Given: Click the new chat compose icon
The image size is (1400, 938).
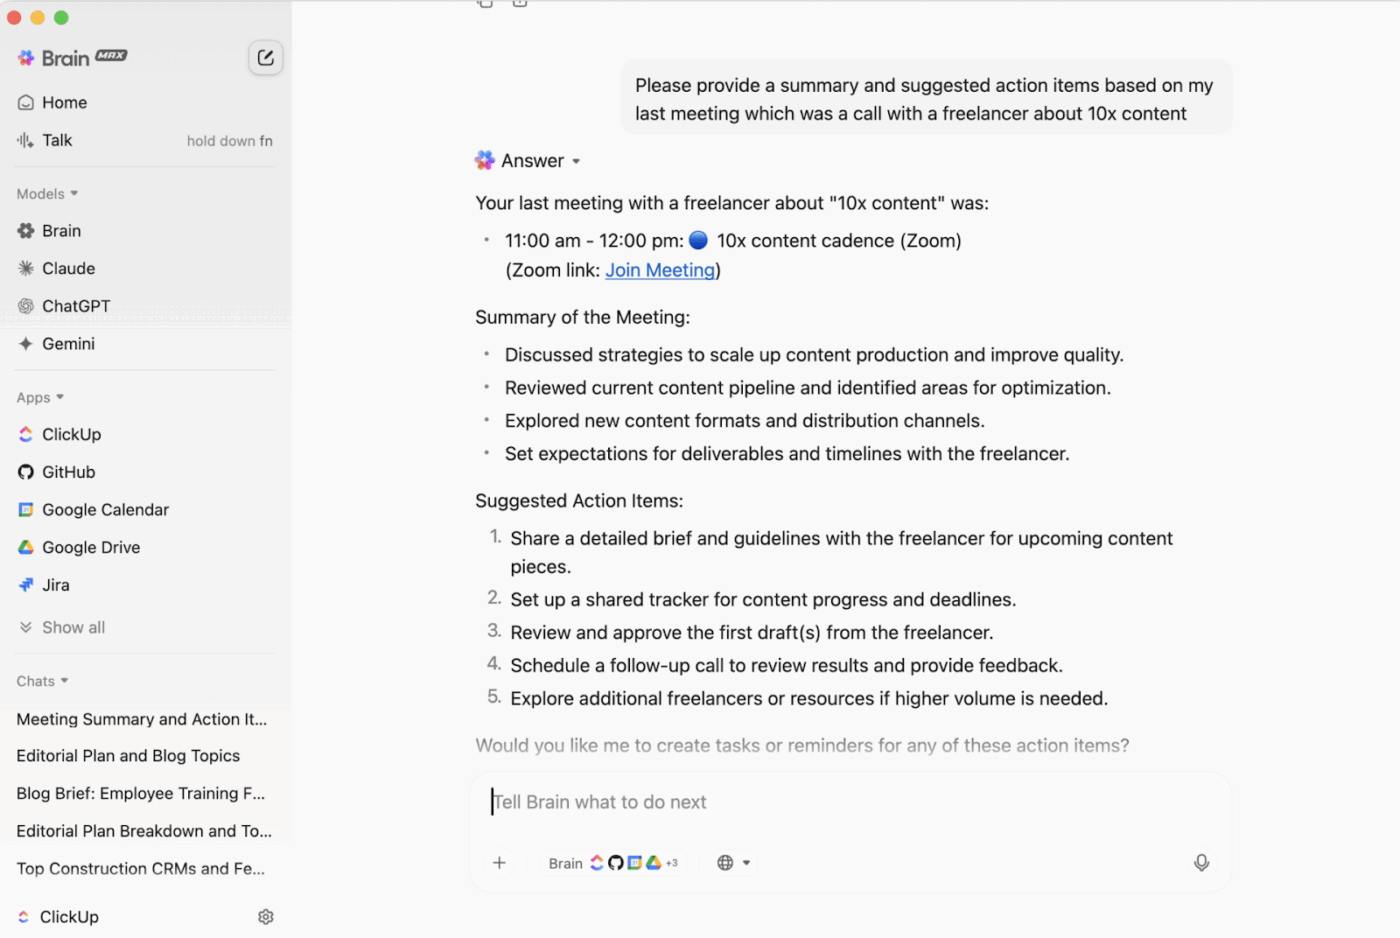Looking at the screenshot, I should [x=265, y=58].
